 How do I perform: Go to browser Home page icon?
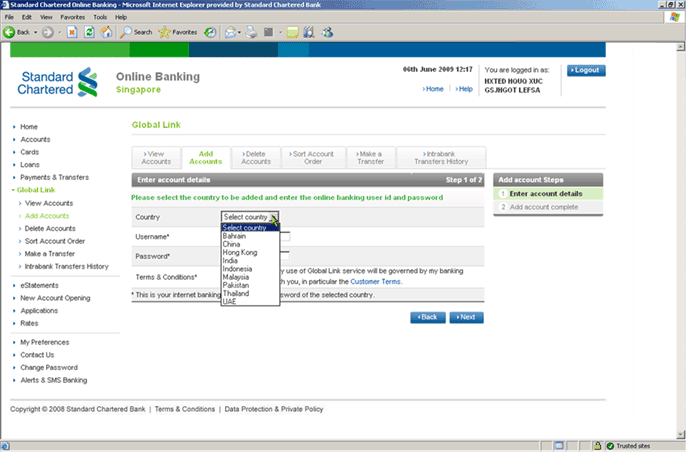coord(106,32)
